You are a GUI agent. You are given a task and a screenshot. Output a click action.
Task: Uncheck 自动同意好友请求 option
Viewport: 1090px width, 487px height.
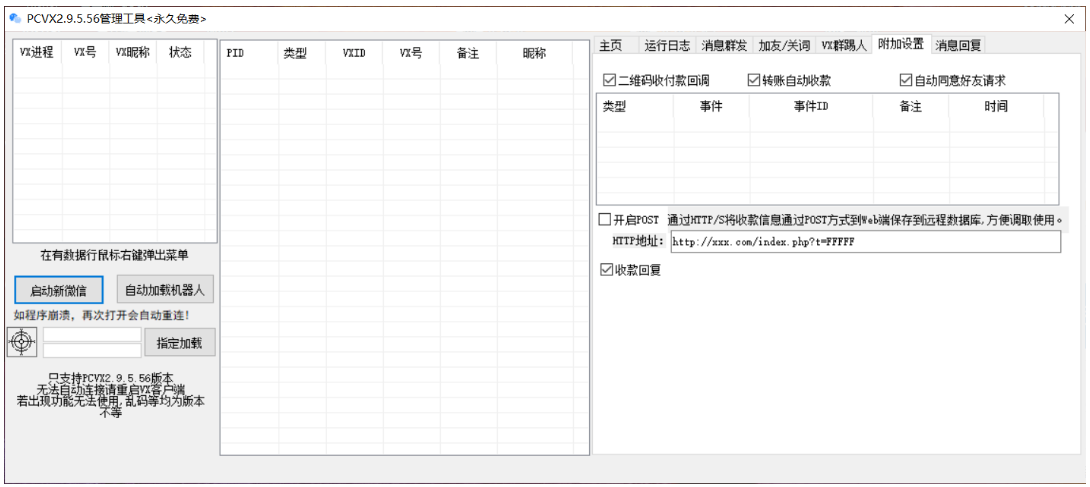coord(906,80)
